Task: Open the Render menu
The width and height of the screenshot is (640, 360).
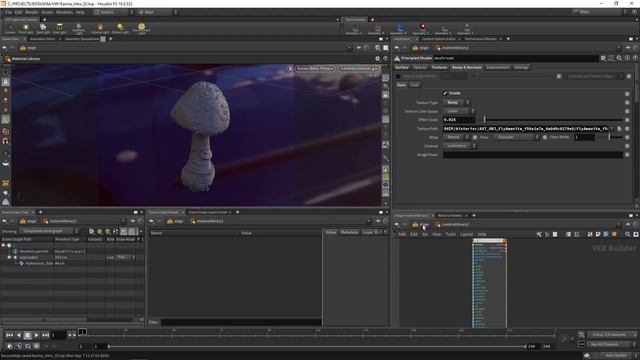Action: pos(31,12)
